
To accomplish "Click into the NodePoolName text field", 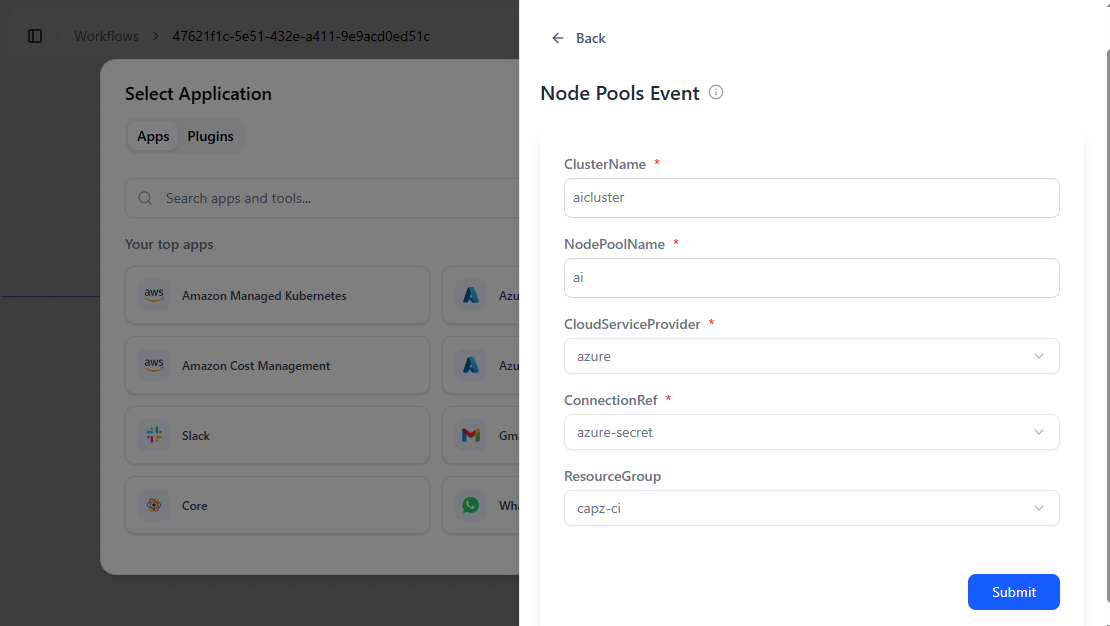I will point(811,278).
